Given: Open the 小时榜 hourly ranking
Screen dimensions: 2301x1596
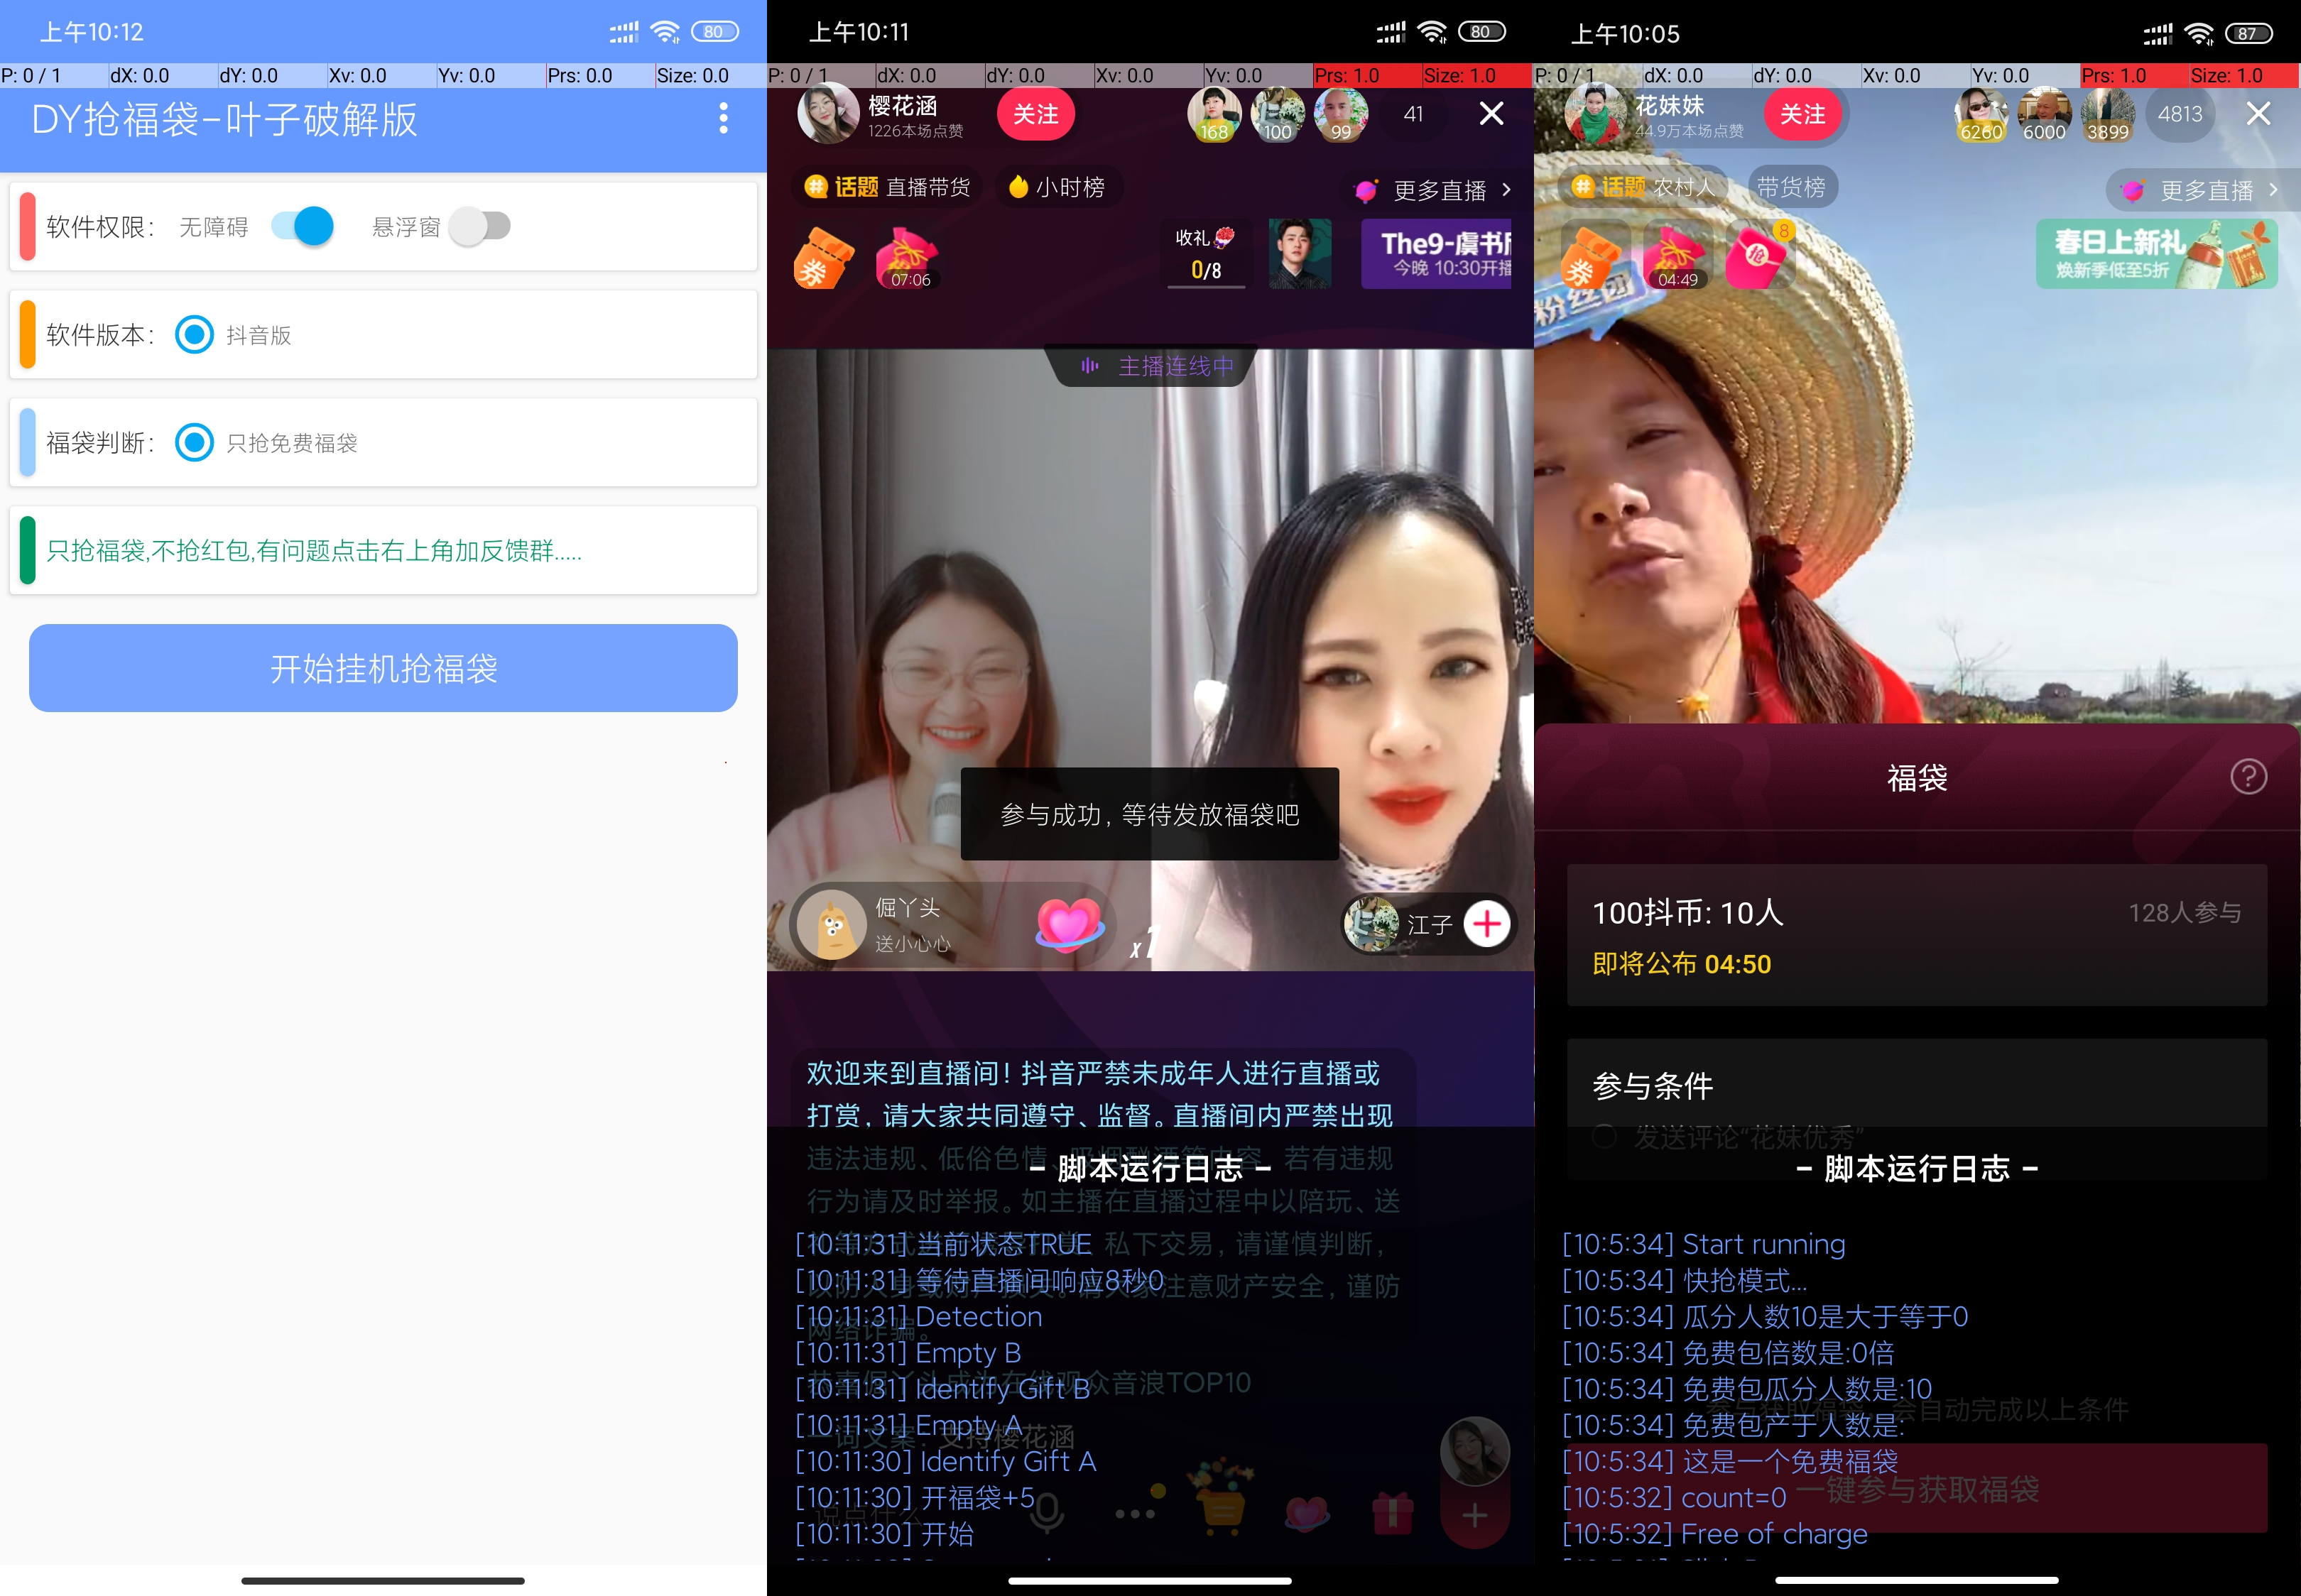Looking at the screenshot, I should (x=1058, y=187).
